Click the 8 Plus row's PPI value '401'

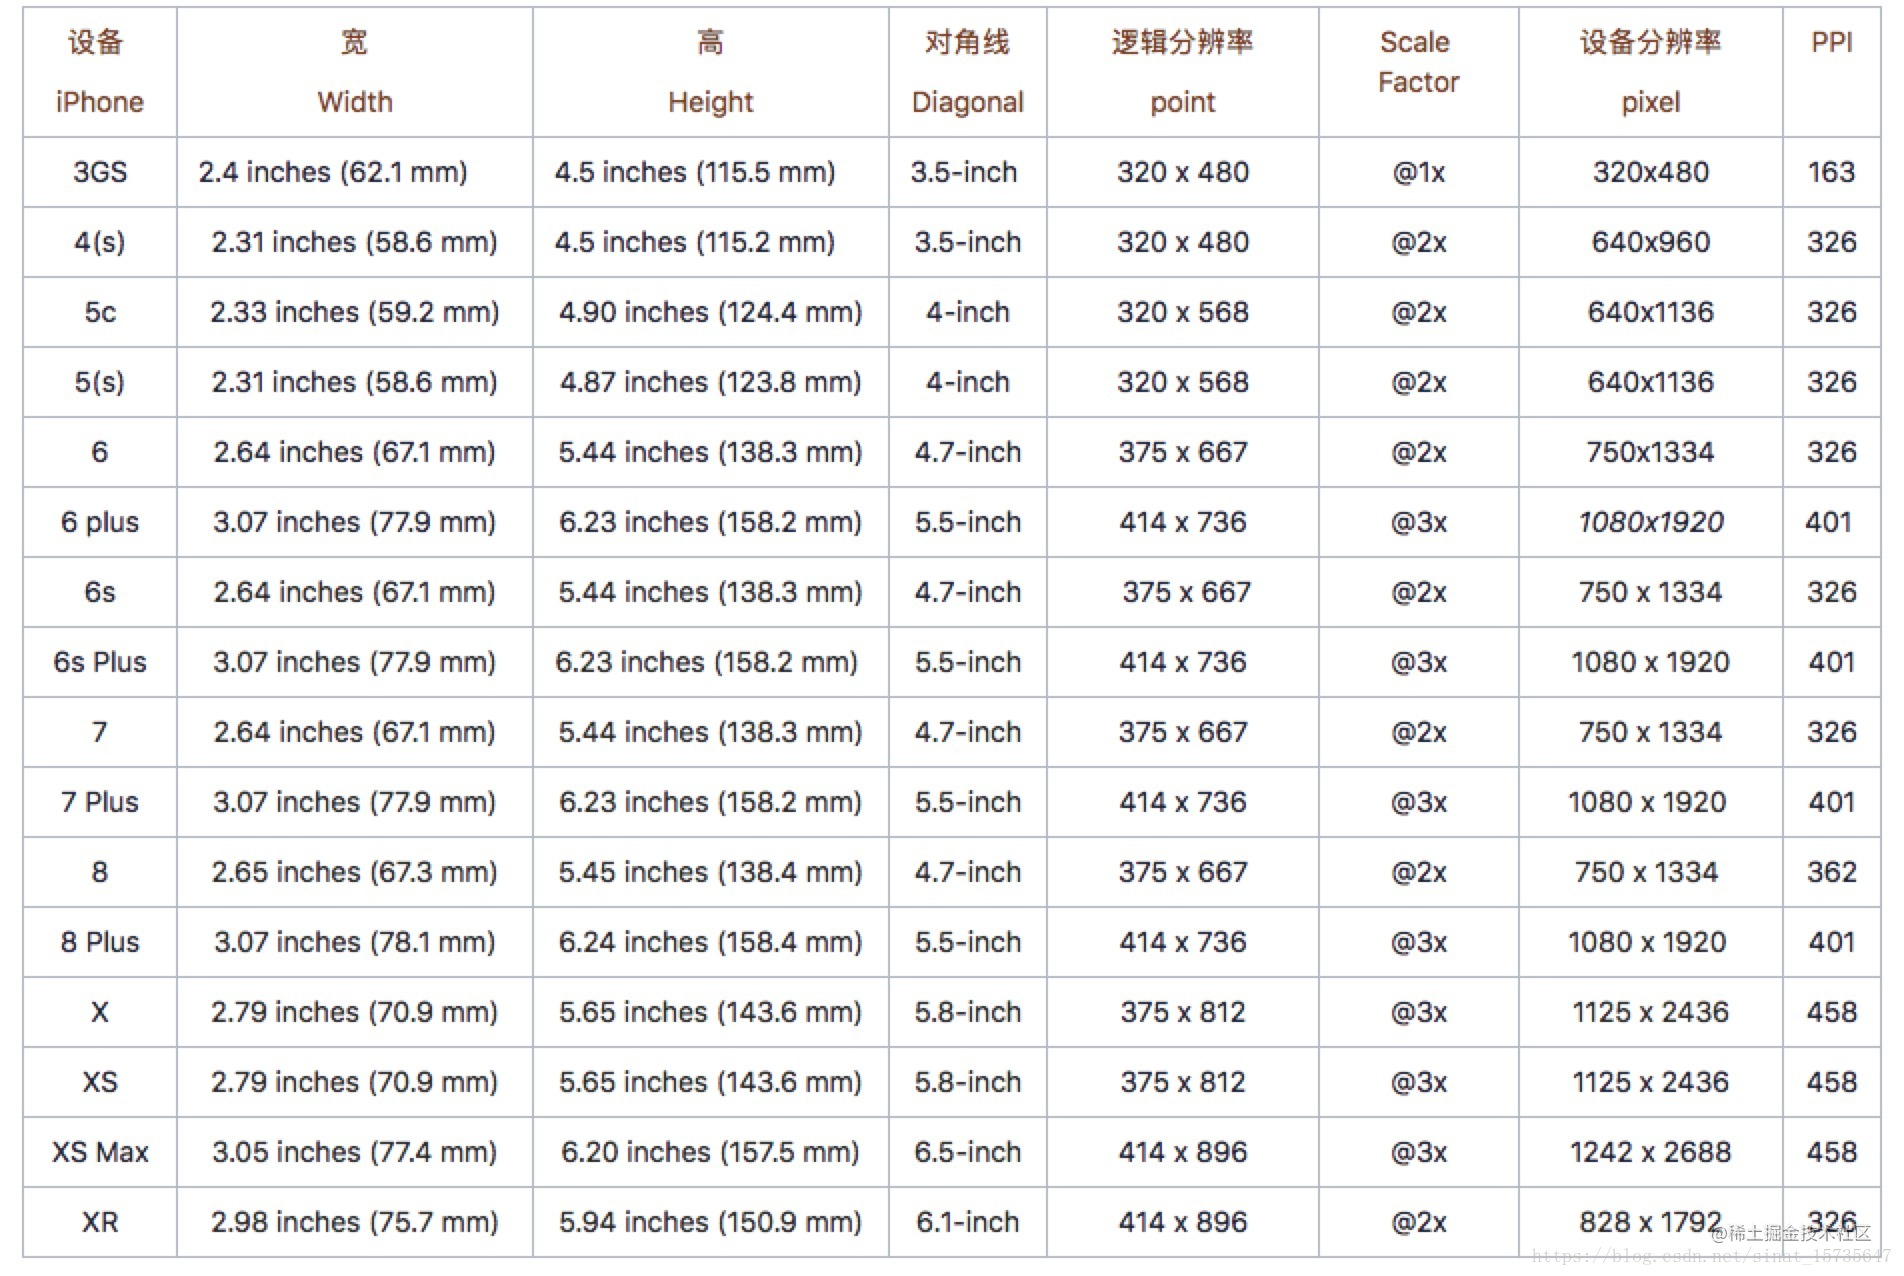[x=1831, y=942]
